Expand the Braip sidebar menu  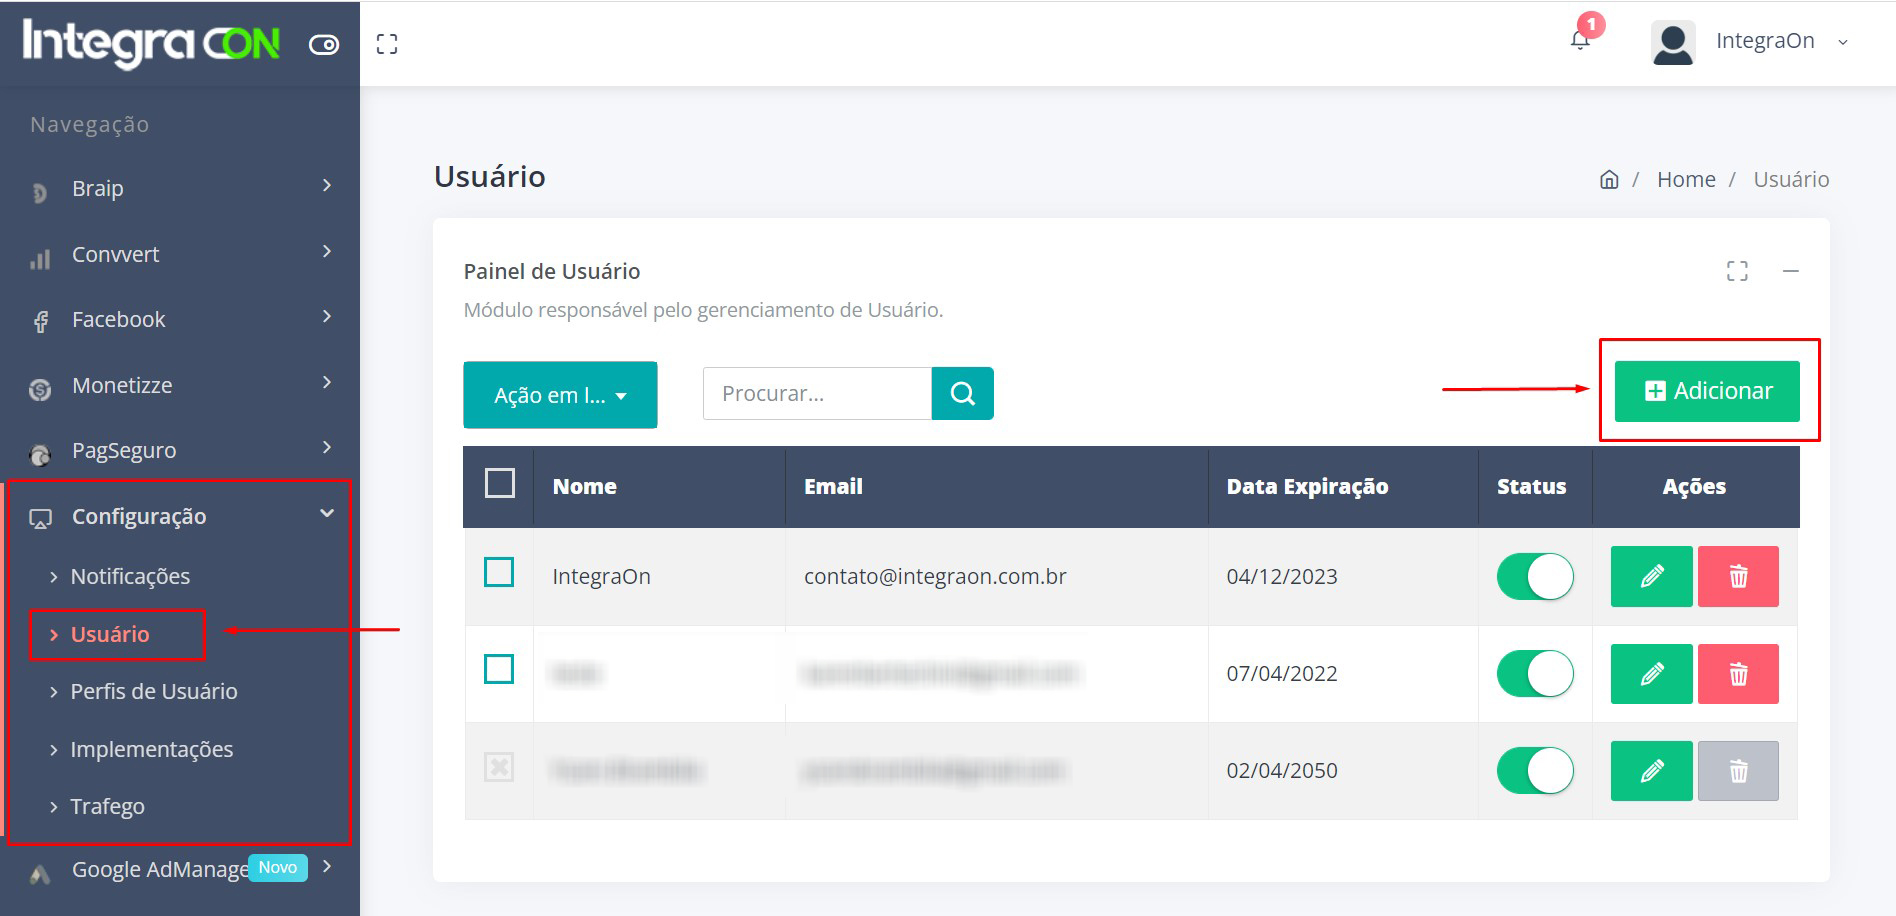(x=180, y=188)
